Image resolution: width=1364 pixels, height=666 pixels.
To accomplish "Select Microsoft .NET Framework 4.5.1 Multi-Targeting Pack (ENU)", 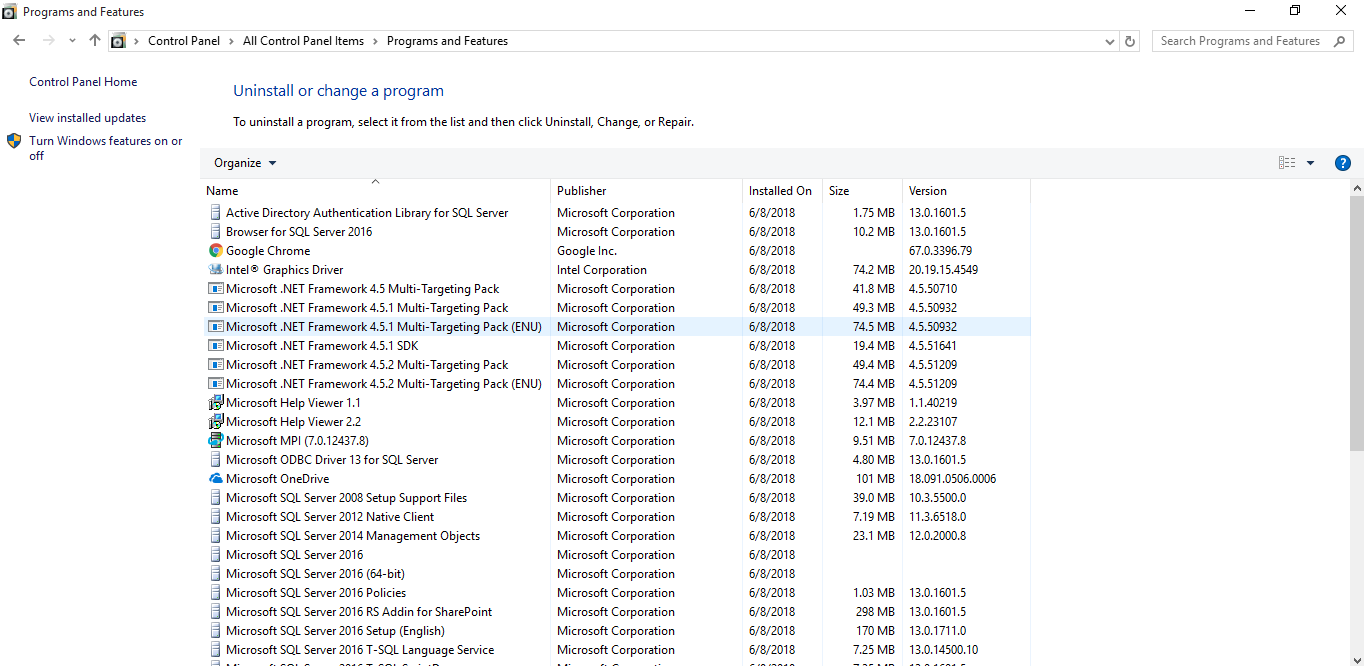I will (616, 327).
